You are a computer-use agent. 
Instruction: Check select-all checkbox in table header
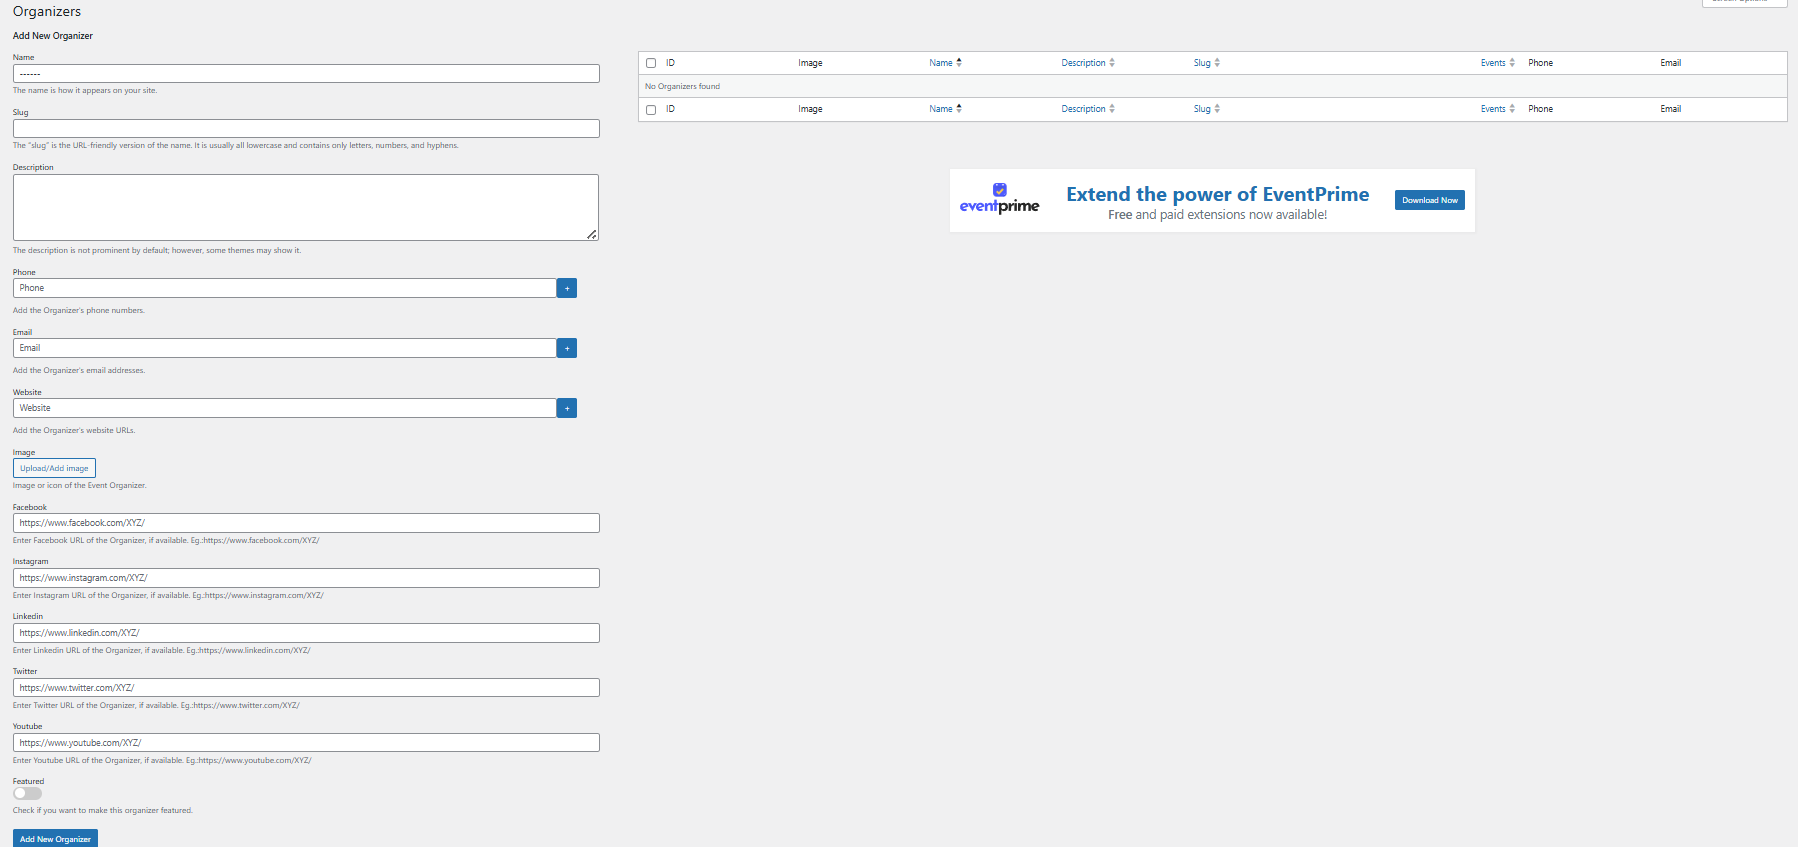click(651, 63)
